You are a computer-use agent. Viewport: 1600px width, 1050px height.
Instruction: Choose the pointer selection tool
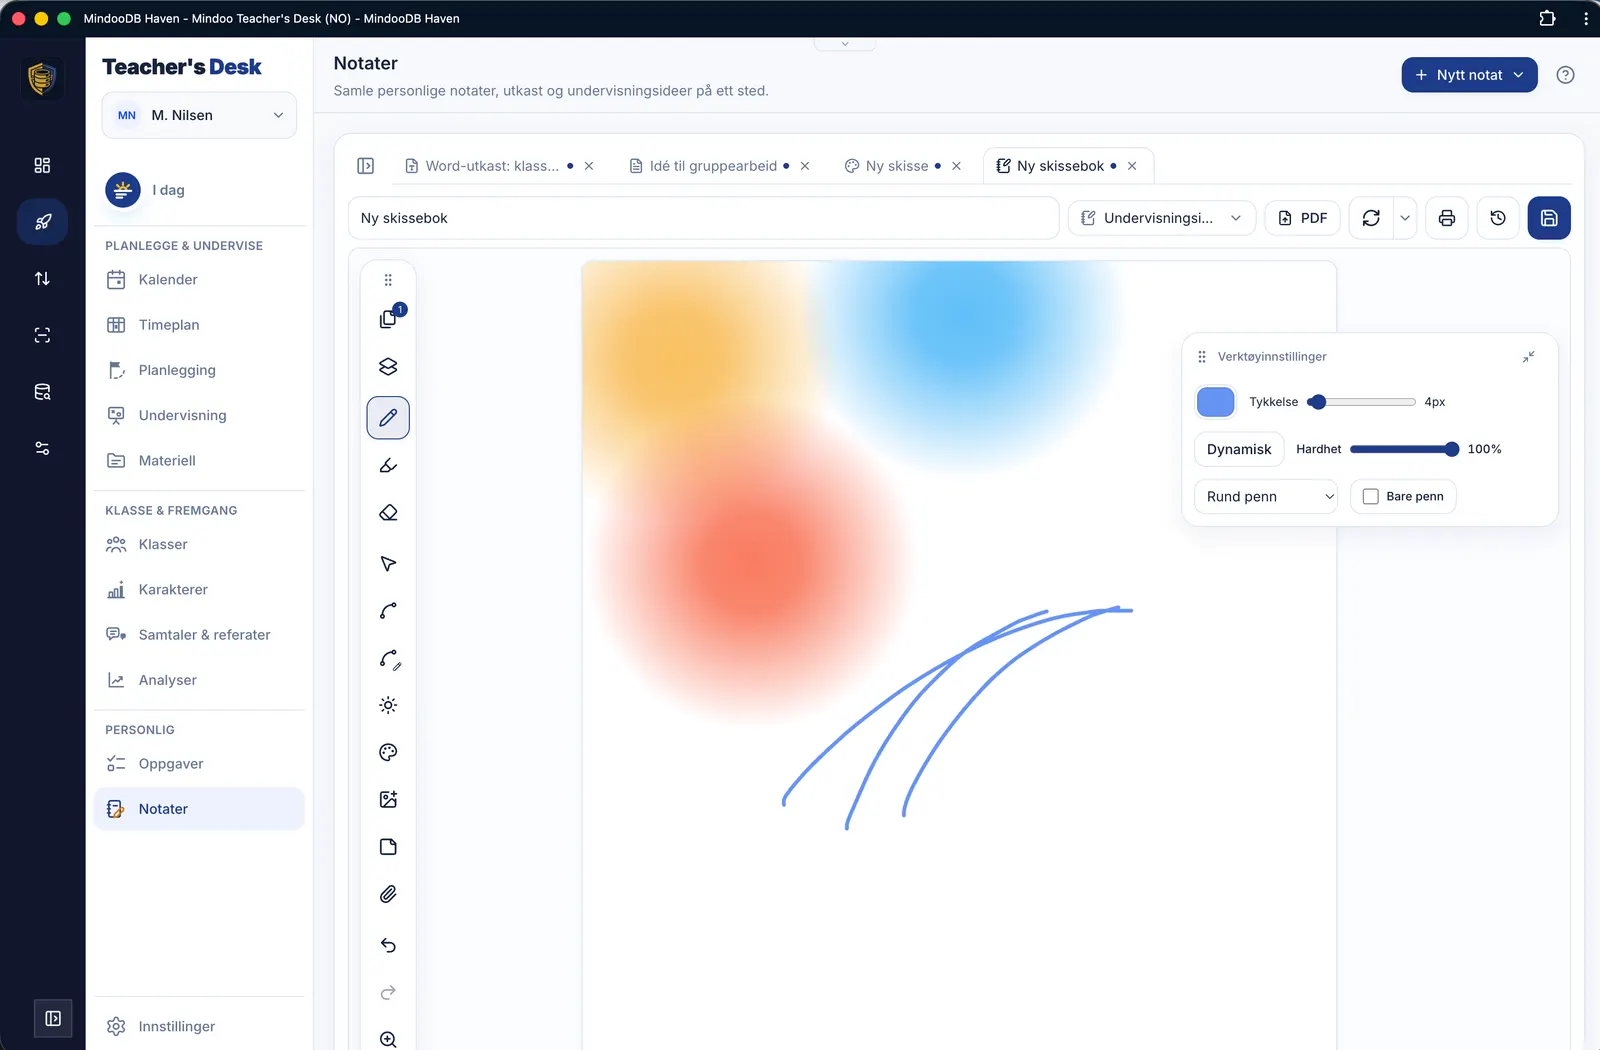point(388,563)
